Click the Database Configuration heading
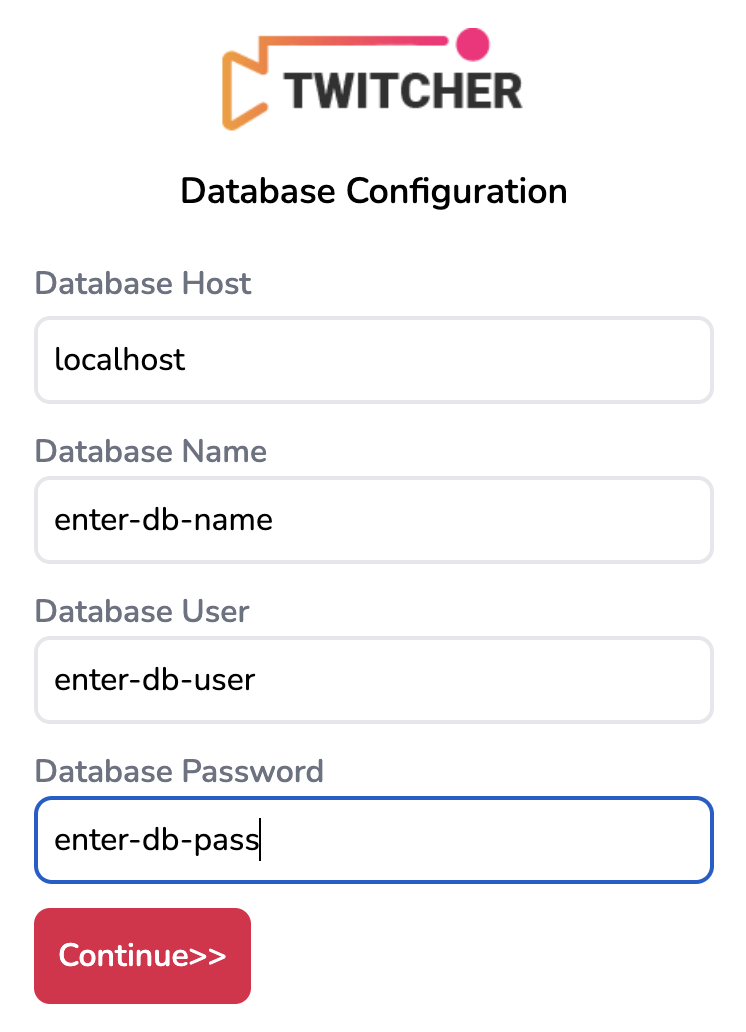 373,190
